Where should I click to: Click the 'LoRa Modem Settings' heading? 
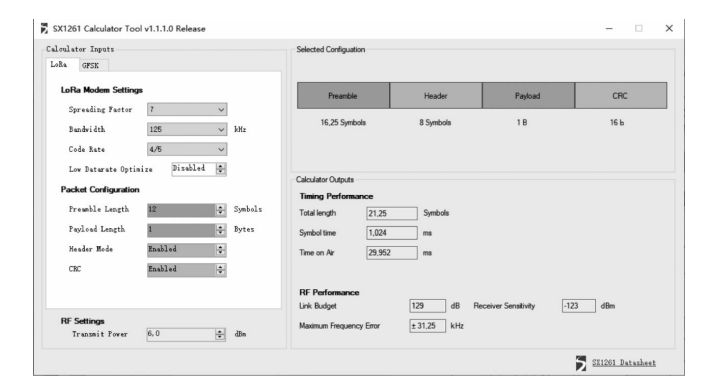pos(102,90)
